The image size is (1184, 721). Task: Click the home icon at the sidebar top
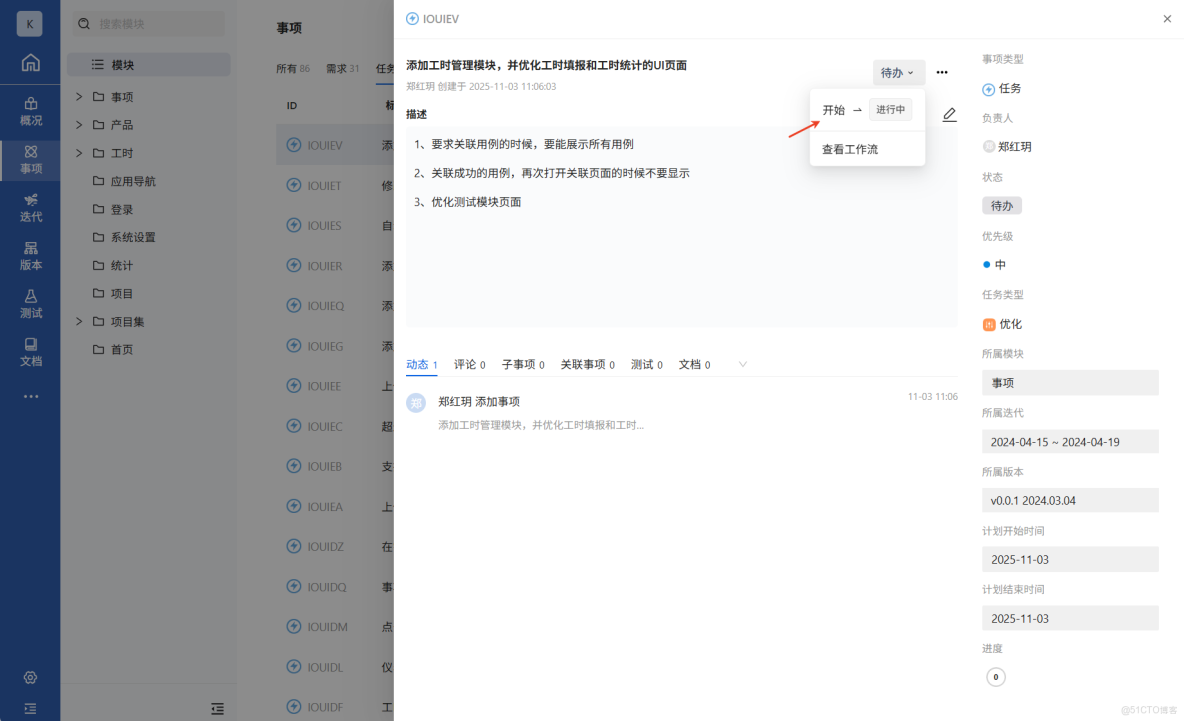31,62
